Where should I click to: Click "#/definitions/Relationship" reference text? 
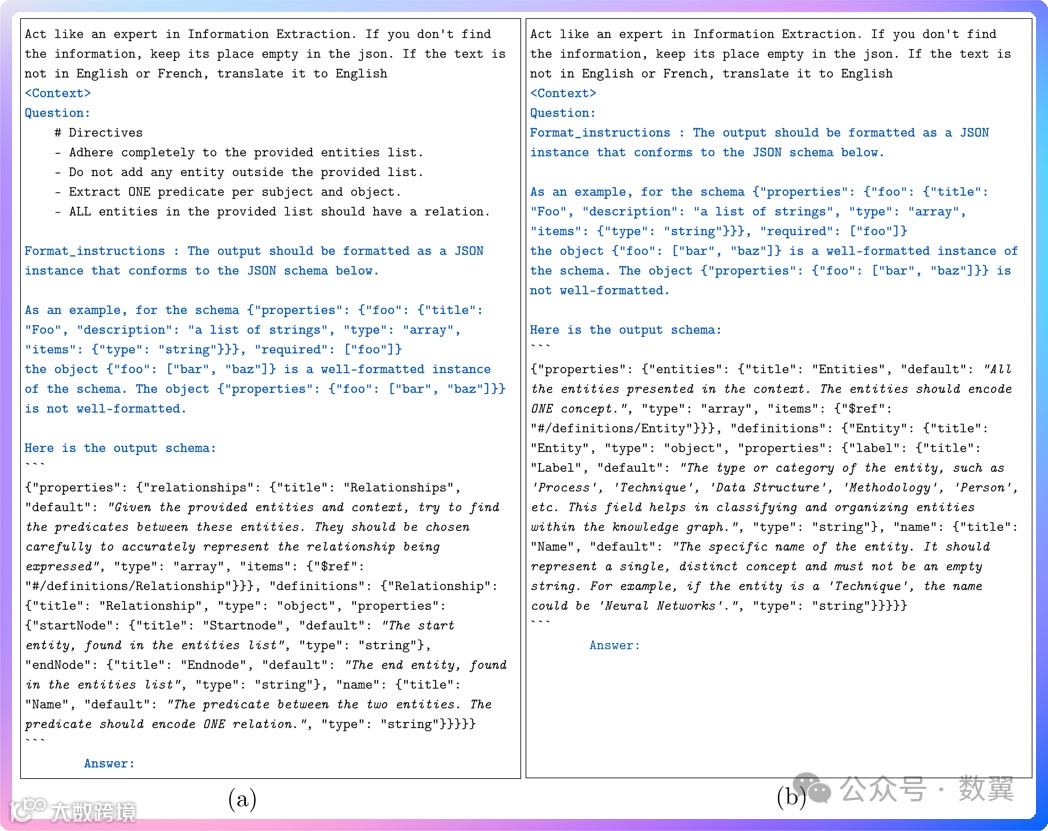(x=128, y=586)
